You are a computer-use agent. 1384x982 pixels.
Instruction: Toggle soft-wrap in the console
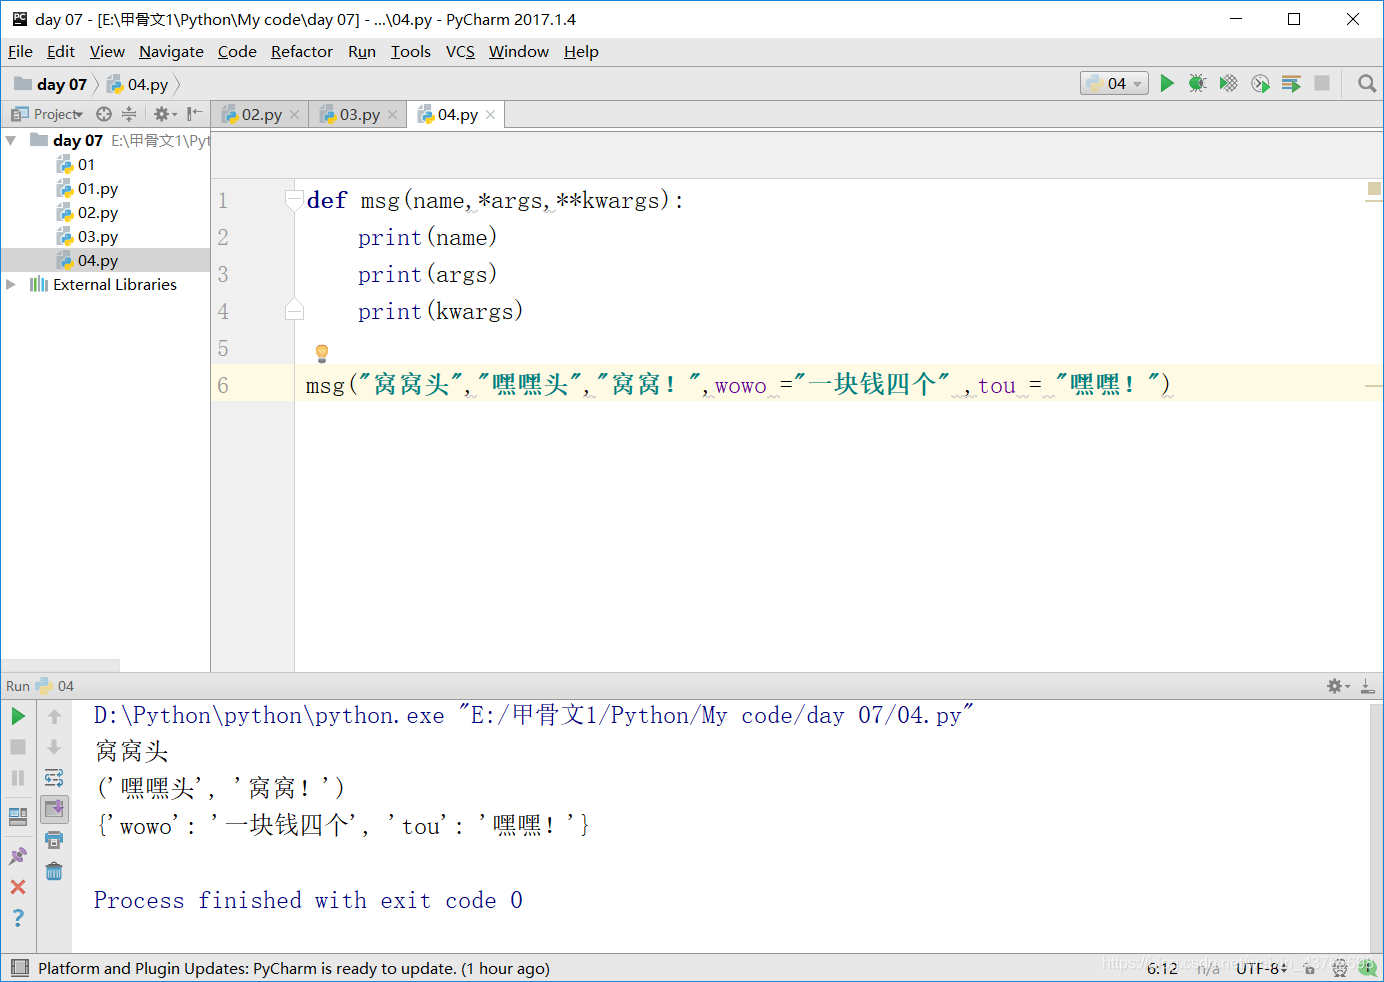tap(54, 778)
